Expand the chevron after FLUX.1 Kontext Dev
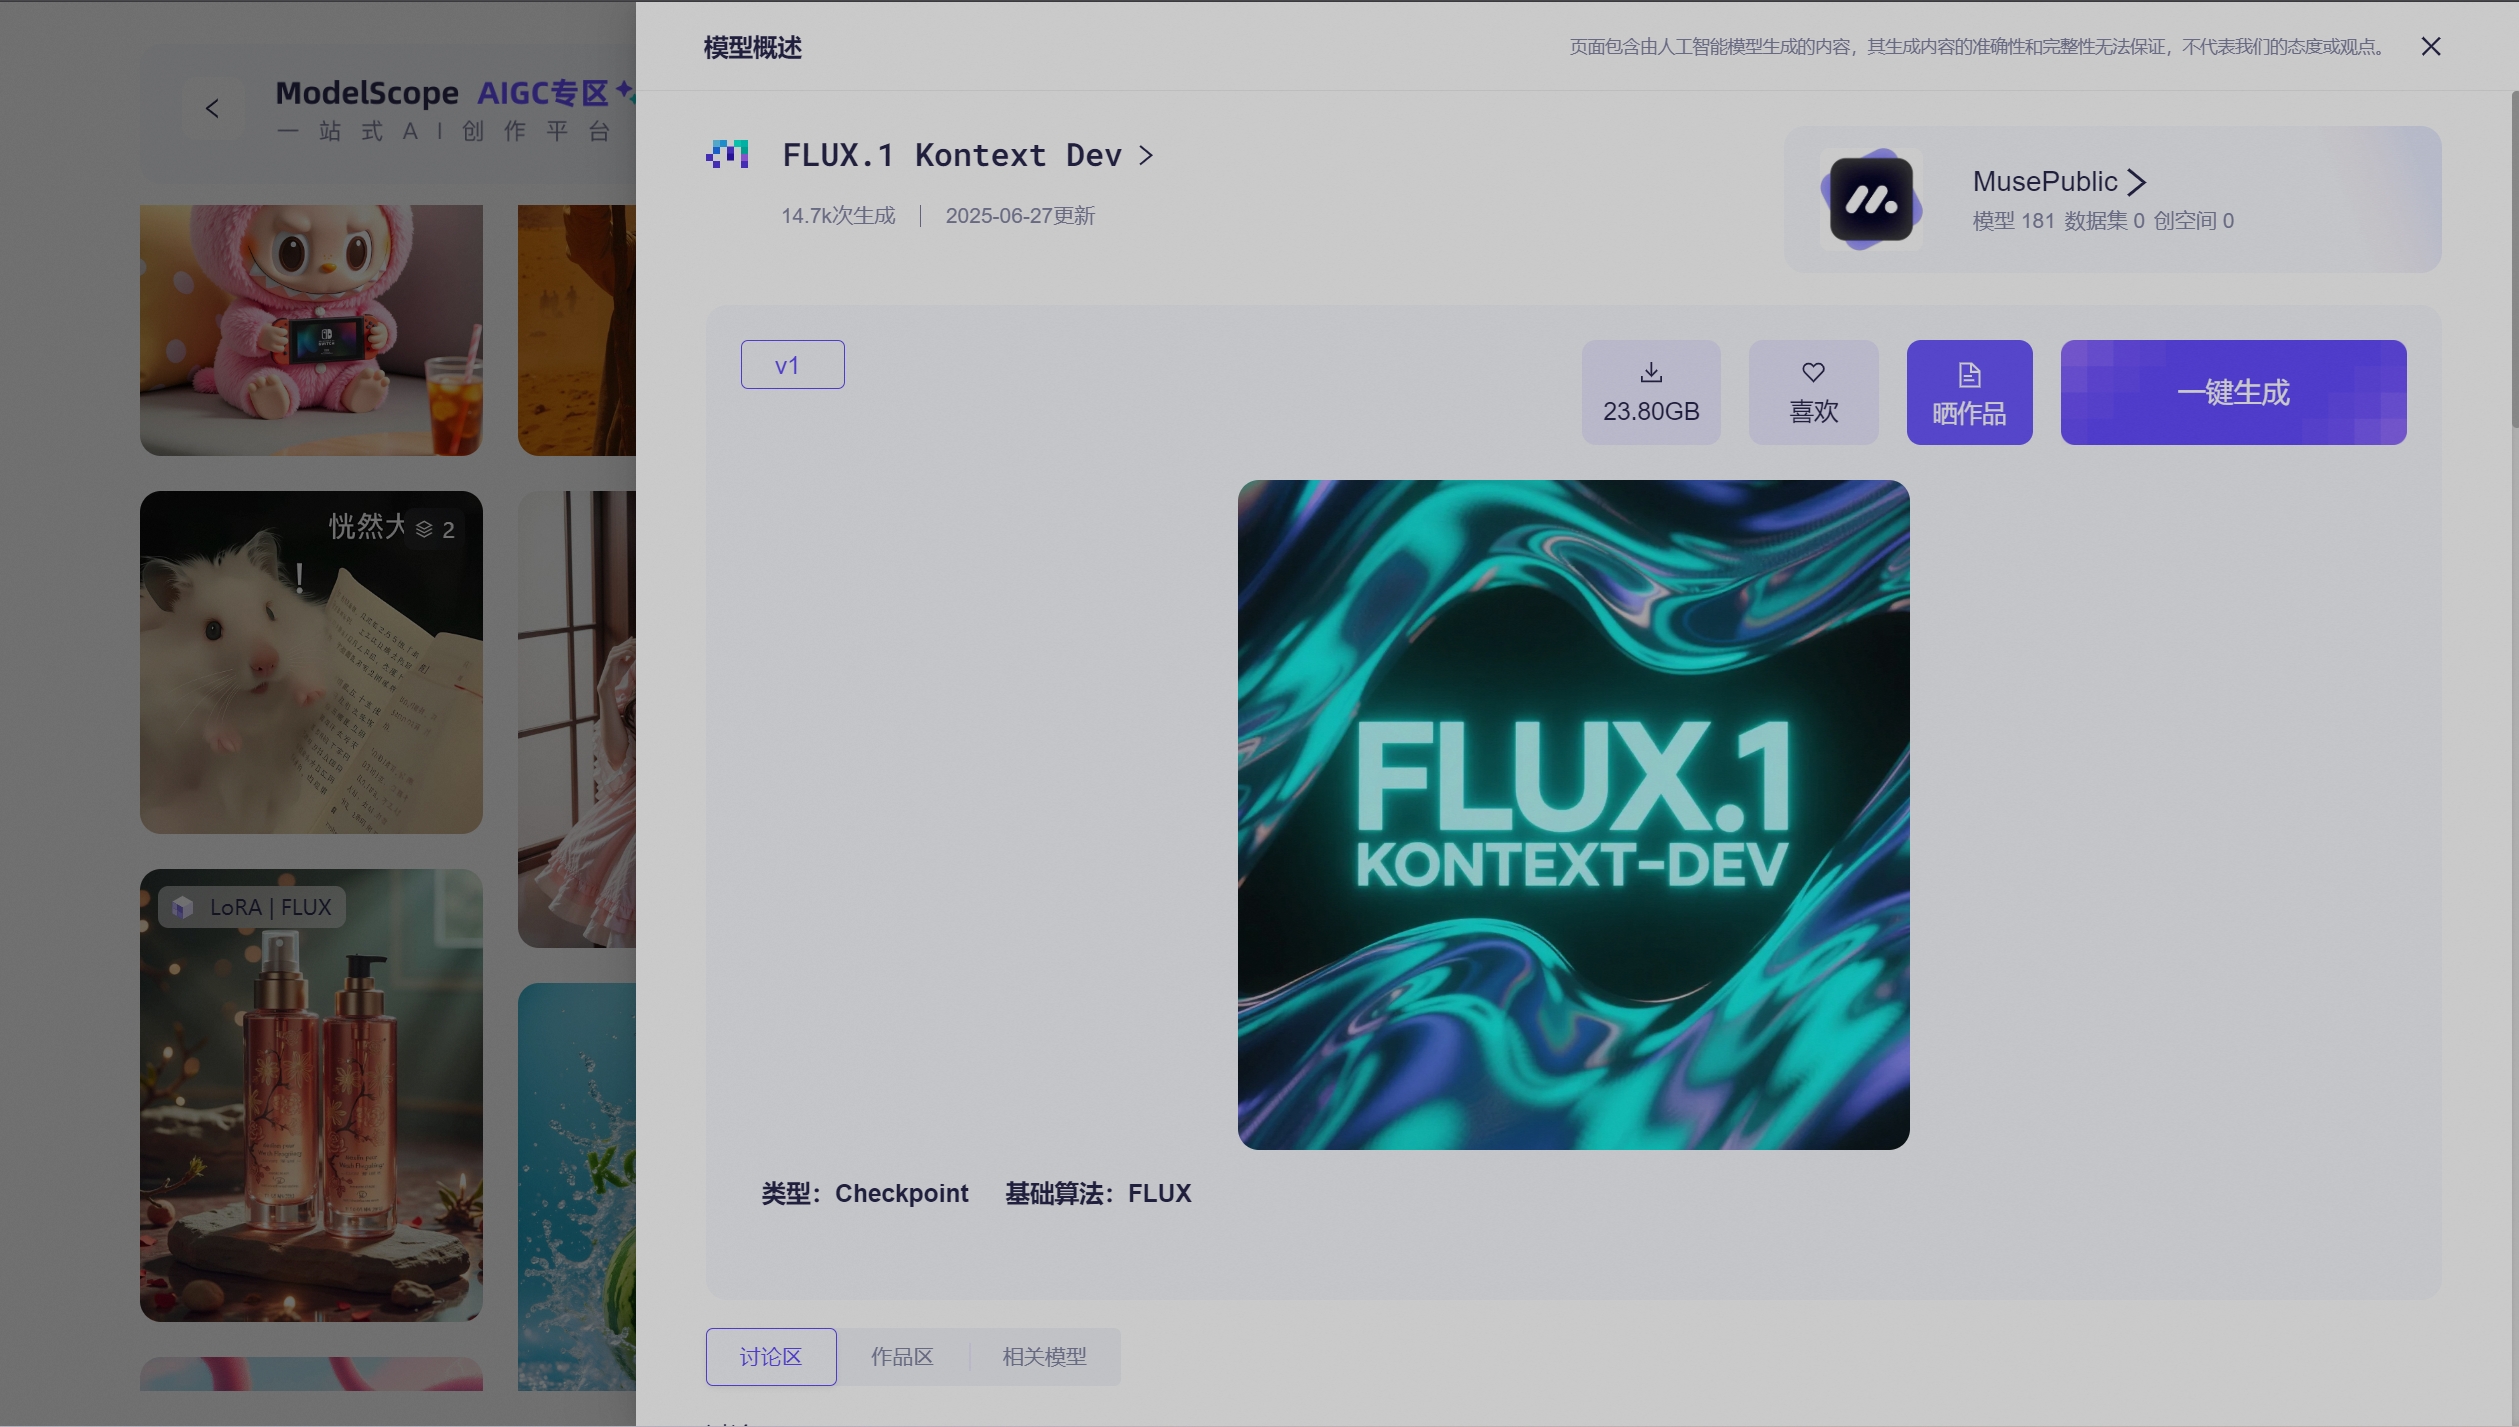2519x1427 pixels. [x=1147, y=155]
